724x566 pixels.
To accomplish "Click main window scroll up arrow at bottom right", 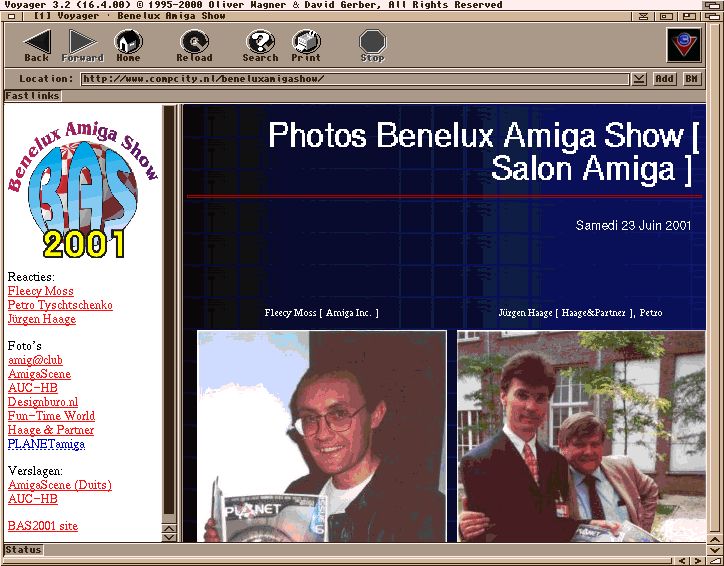I will tap(715, 540).
